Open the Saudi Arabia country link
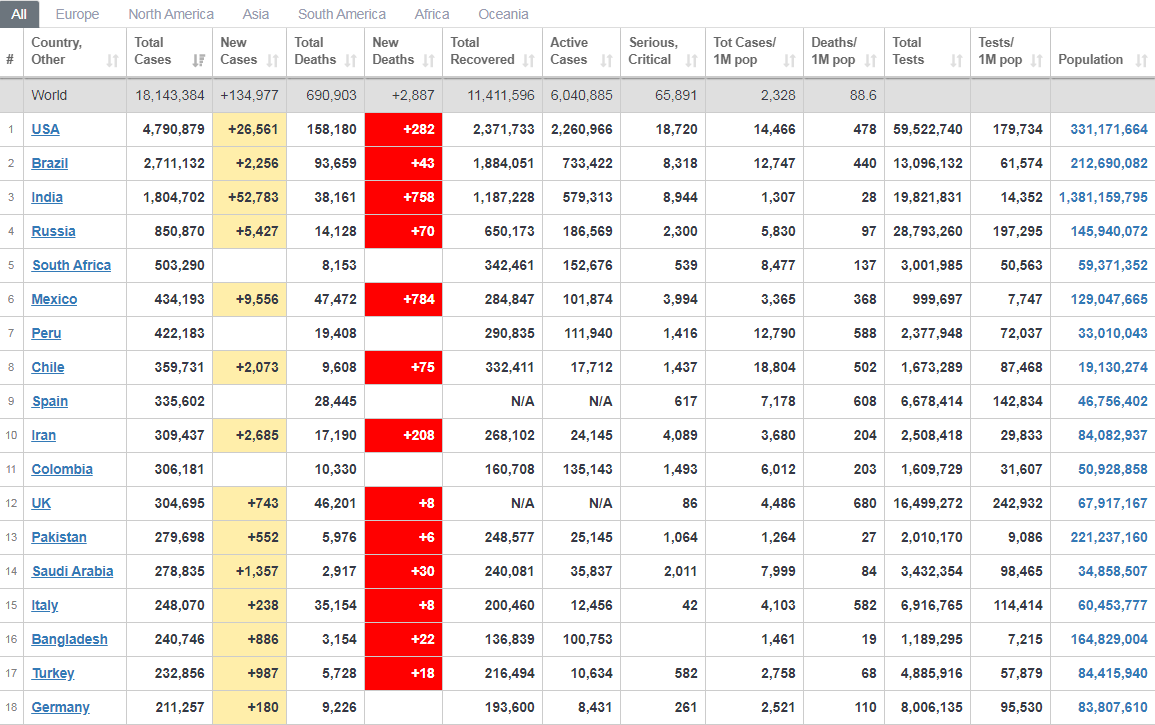This screenshot has width=1155, height=725. (x=72, y=571)
